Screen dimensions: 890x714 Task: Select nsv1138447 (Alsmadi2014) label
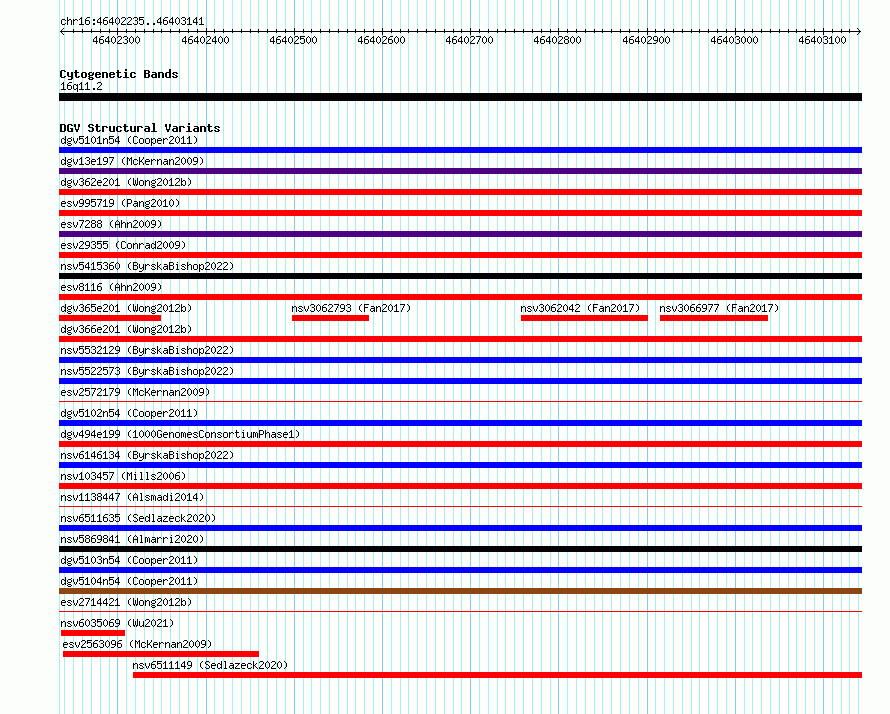[x=132, y=497]
